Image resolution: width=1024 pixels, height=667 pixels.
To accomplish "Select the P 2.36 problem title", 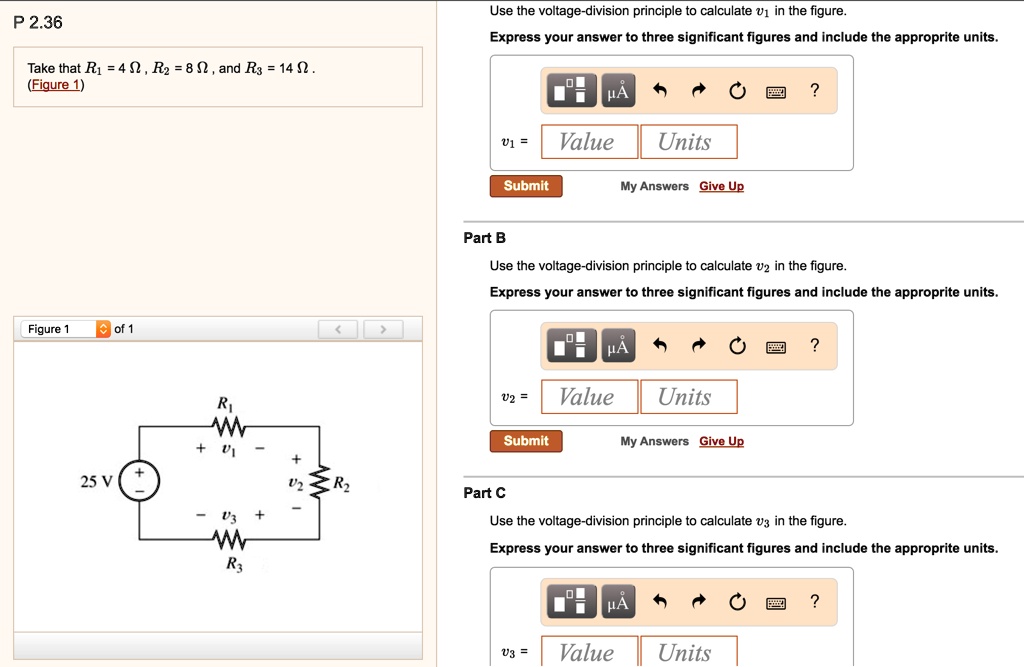I will 38,23.
